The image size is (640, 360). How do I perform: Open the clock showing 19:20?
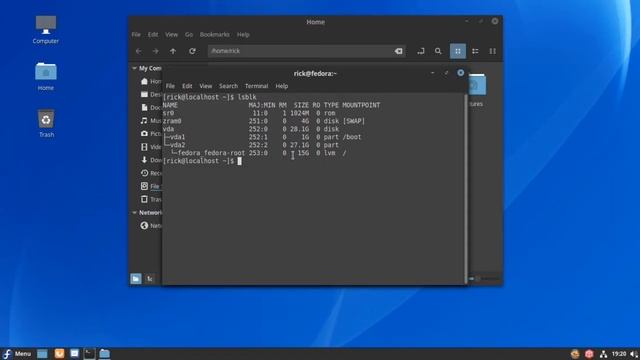tap(619, 354)
